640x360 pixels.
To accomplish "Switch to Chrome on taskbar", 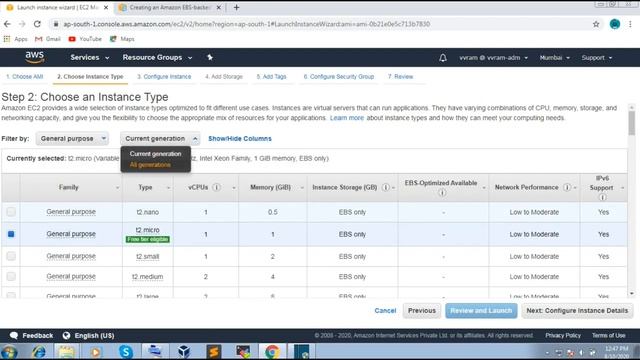I will tap(272, 352).
